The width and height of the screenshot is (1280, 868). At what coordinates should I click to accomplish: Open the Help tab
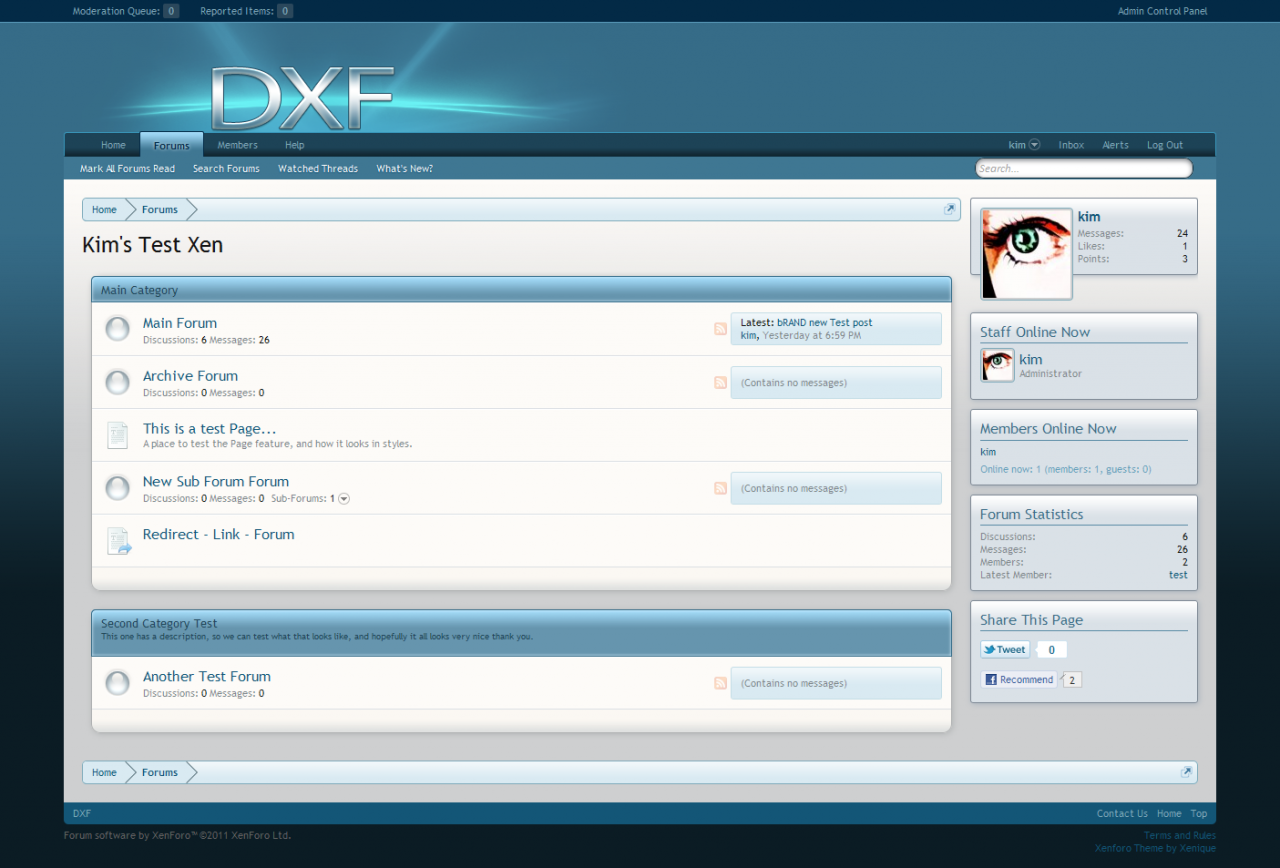tap(294, 145)
